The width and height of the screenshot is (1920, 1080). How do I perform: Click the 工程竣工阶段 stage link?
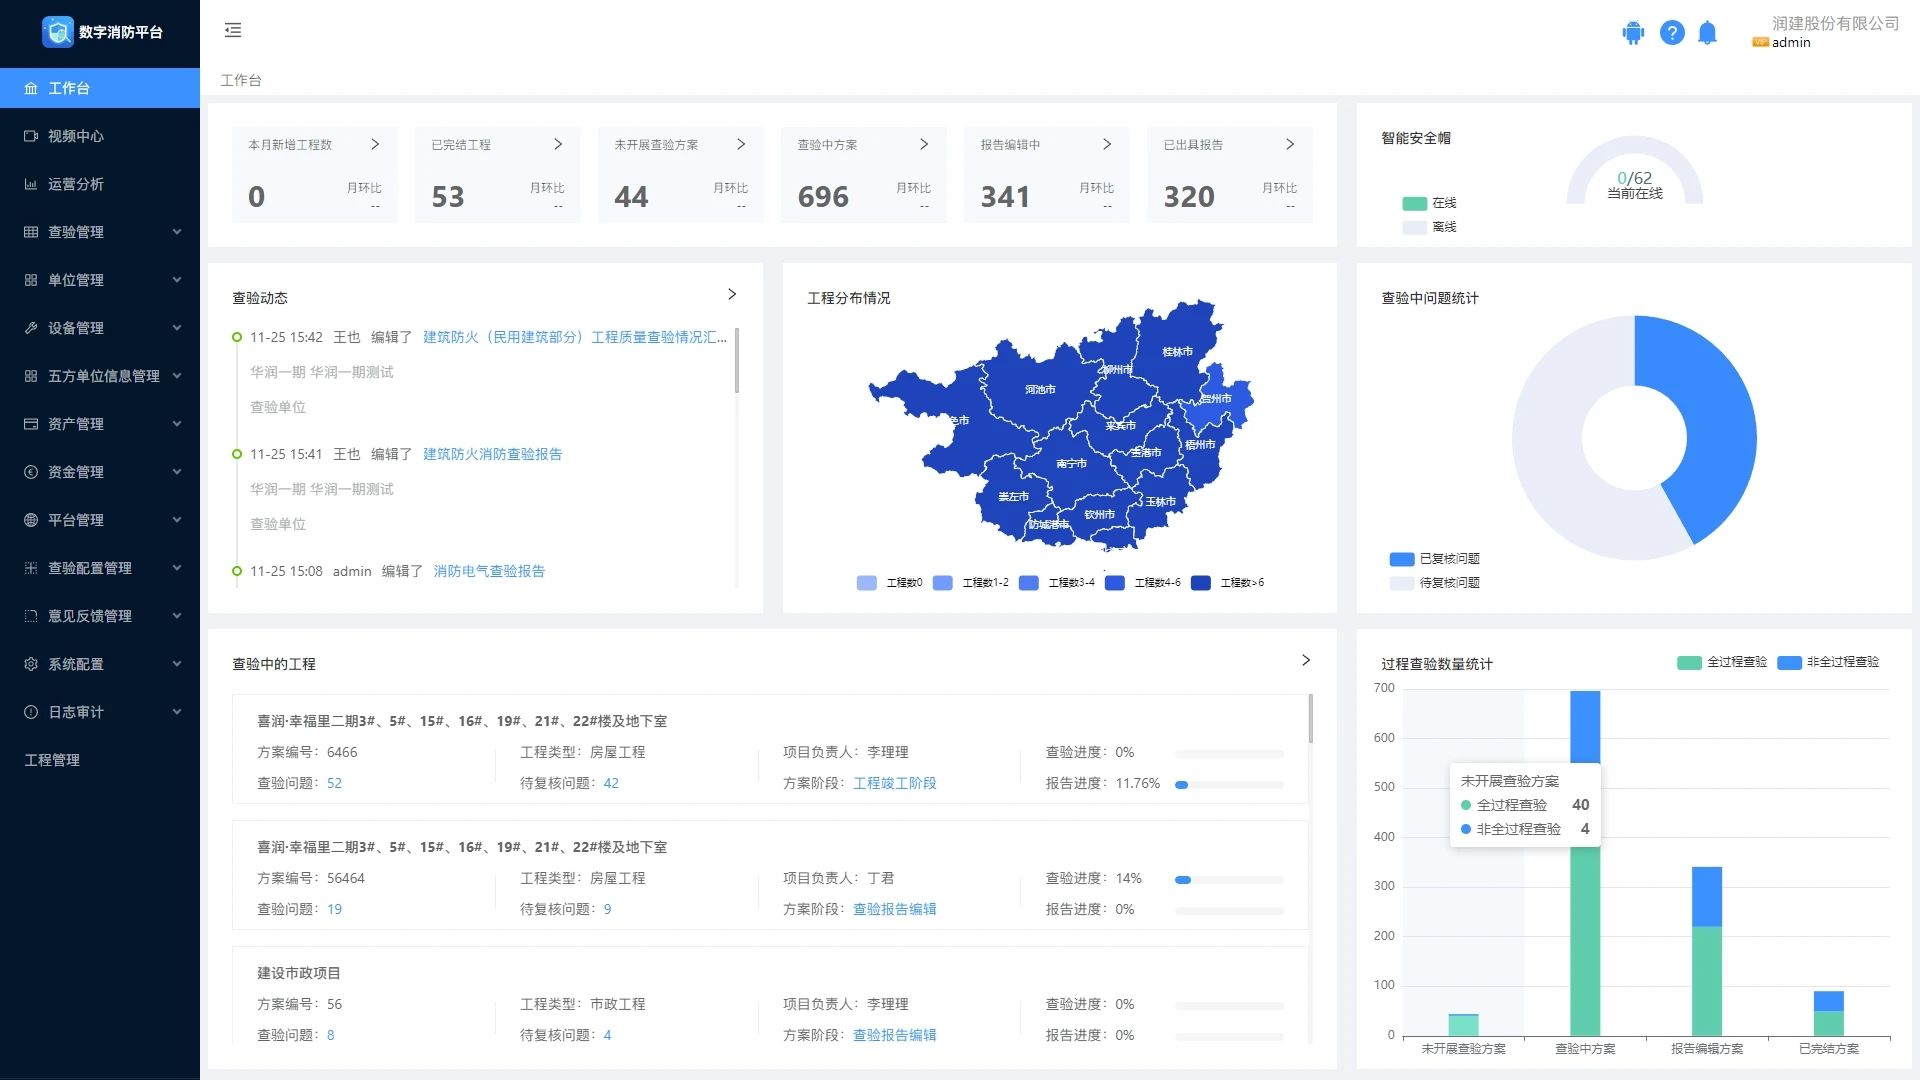894,783
